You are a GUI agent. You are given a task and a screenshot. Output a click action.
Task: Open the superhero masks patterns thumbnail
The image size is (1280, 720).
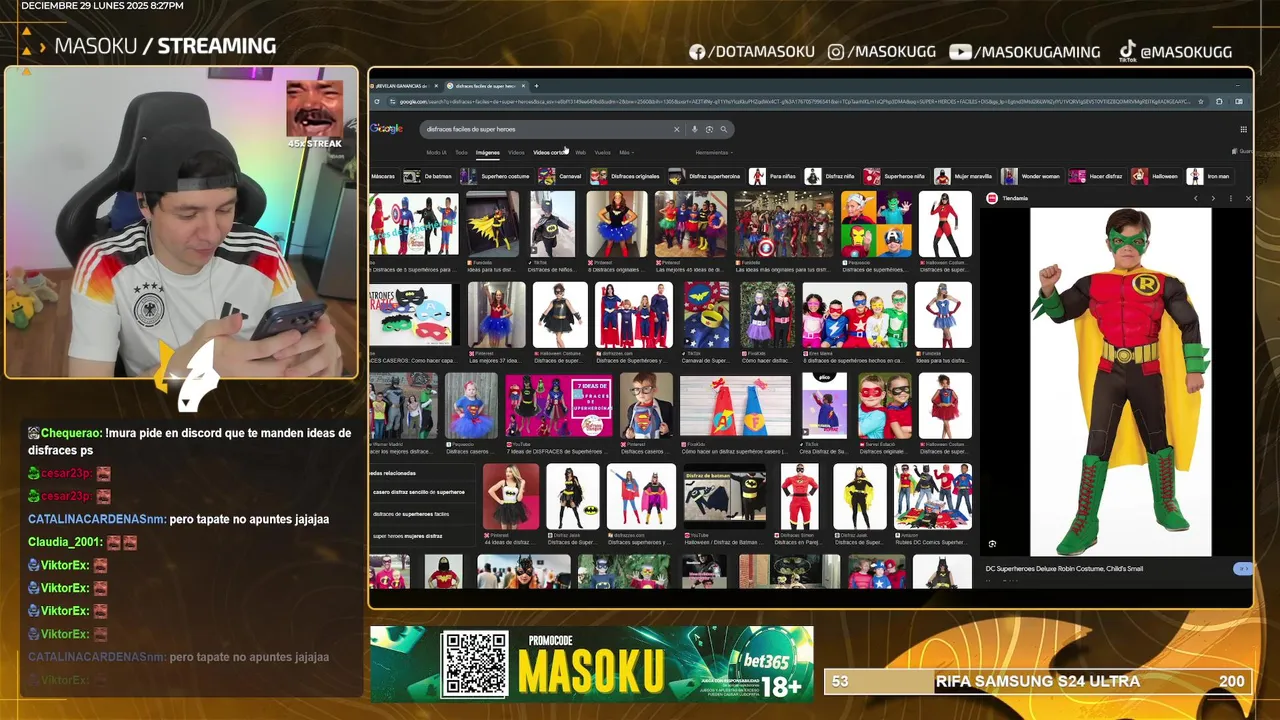(410, 315)
